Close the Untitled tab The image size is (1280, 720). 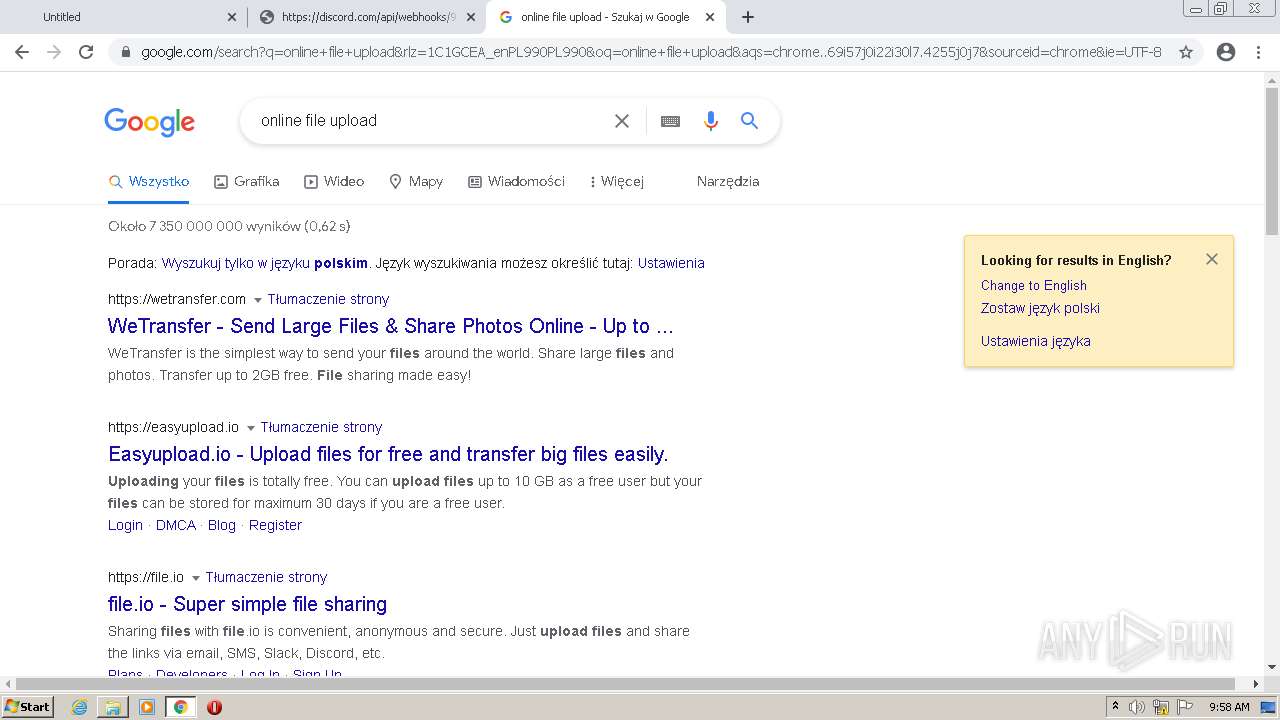[232, 17]
